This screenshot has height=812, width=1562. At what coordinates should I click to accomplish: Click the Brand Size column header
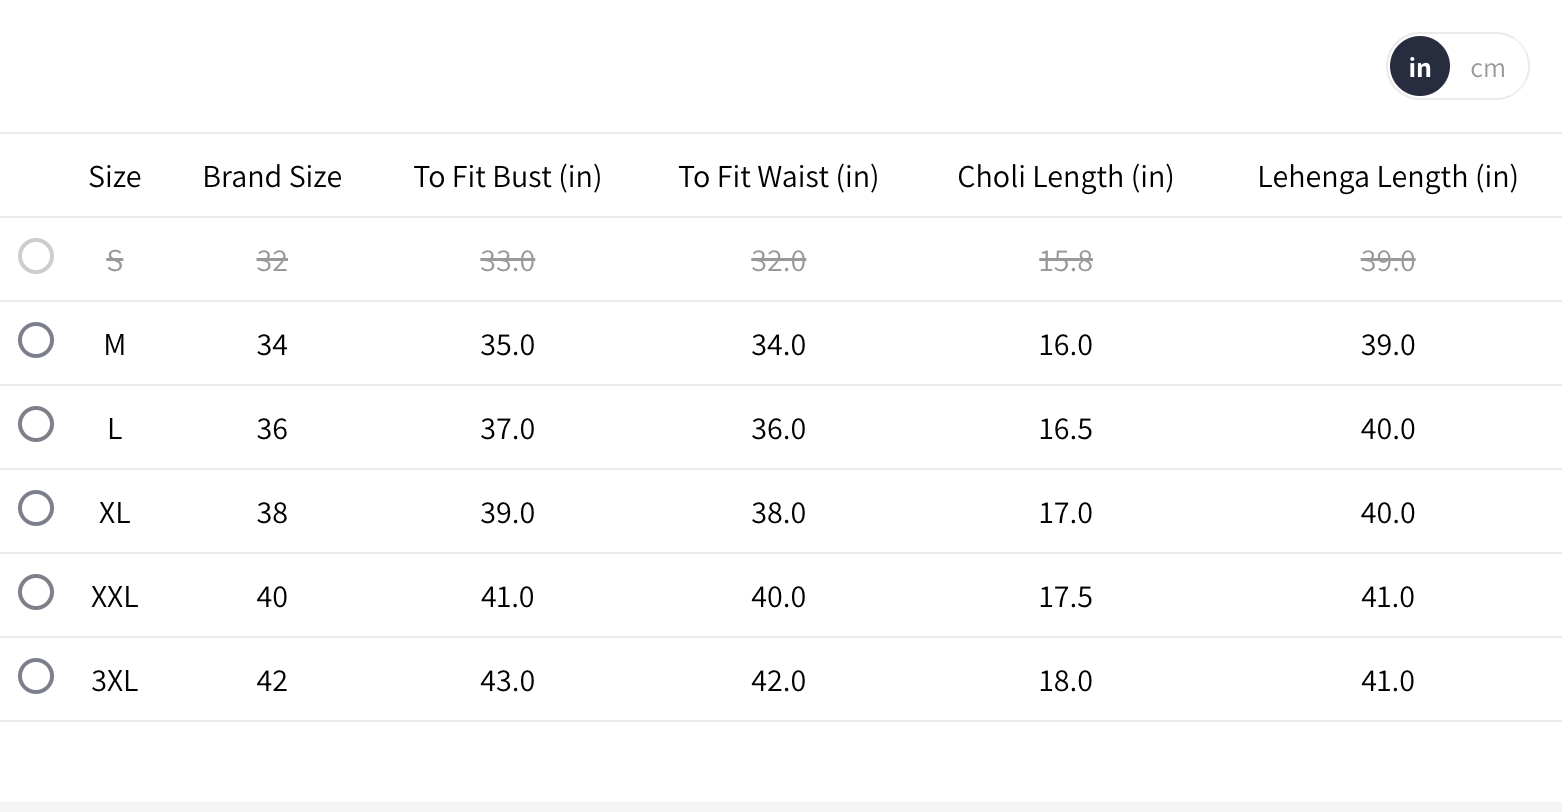[x=272, y=177]
